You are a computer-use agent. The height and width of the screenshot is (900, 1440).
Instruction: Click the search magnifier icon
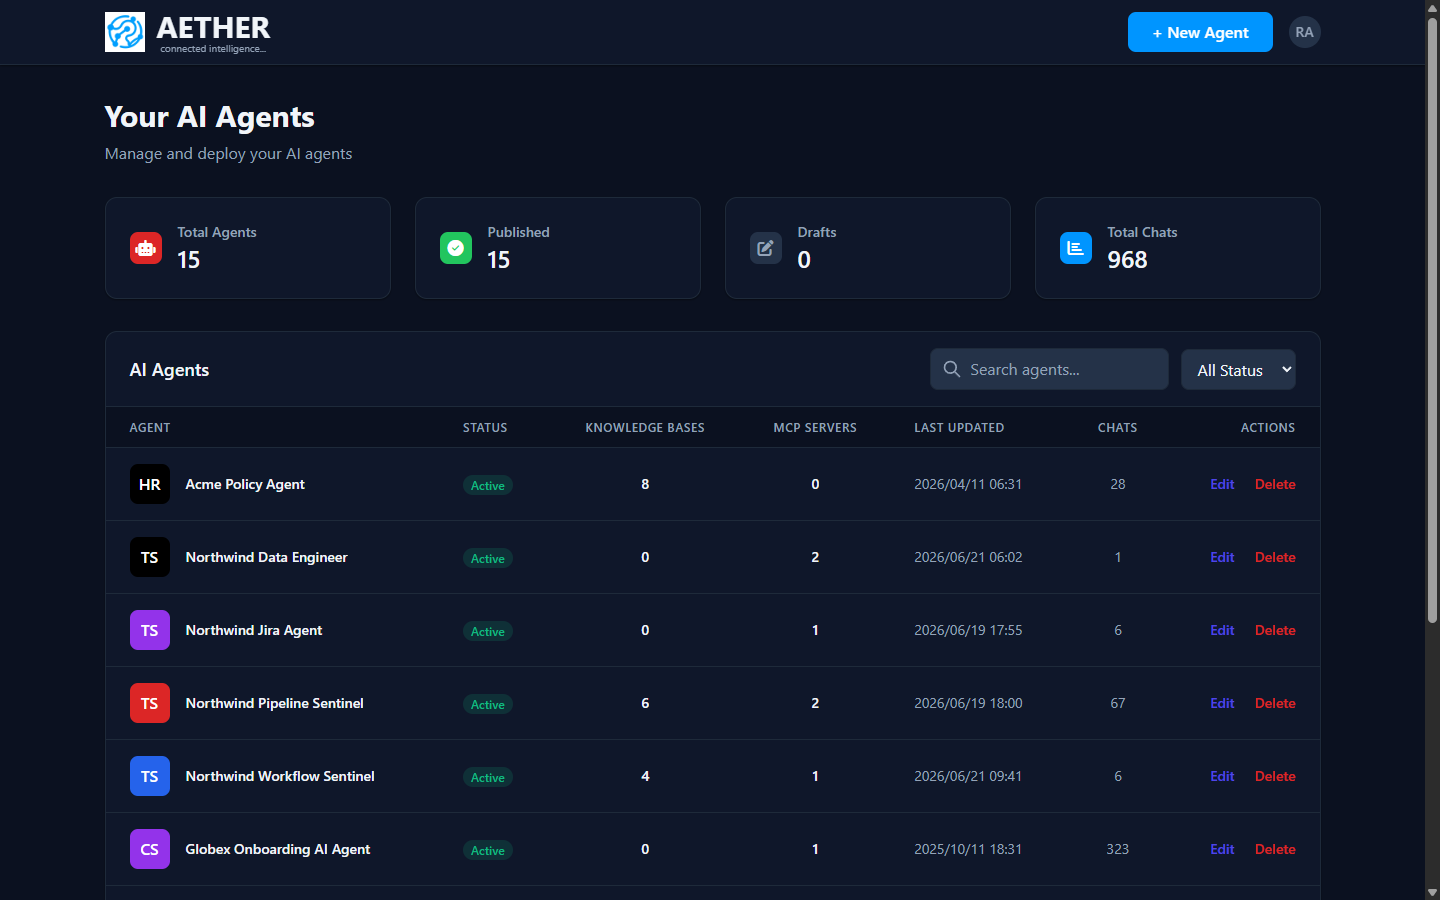point(952,369)
